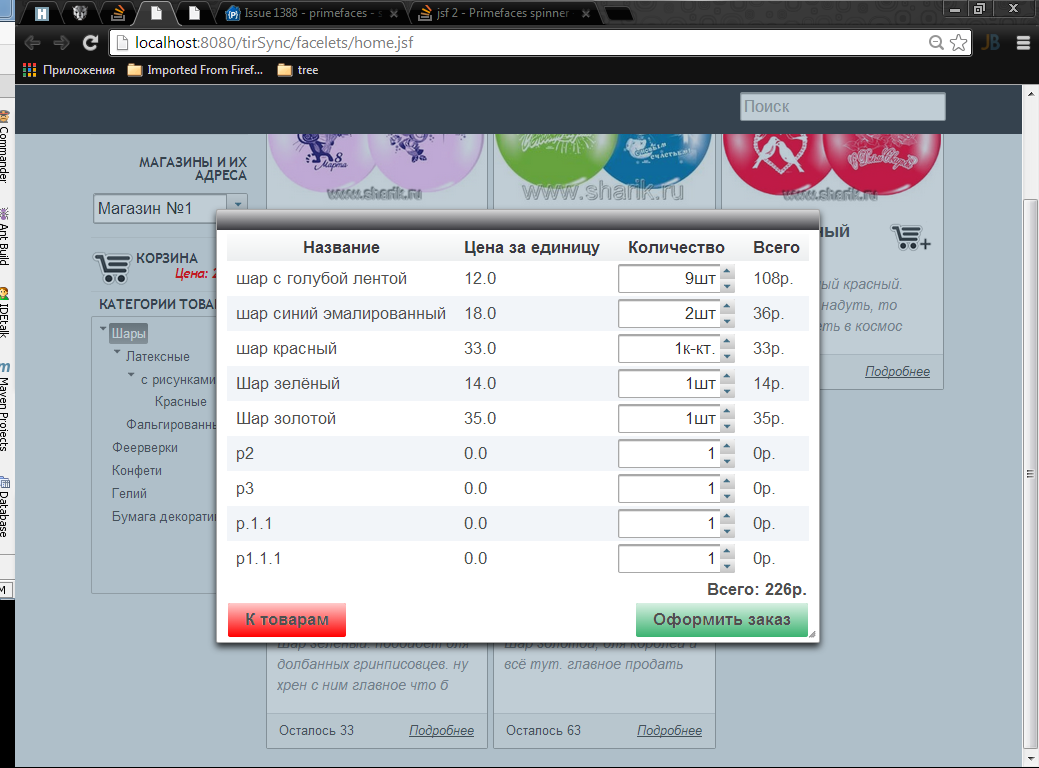1039x768 pixels.
Task: Collapse the с рисунками tree node
Action: 131,375
